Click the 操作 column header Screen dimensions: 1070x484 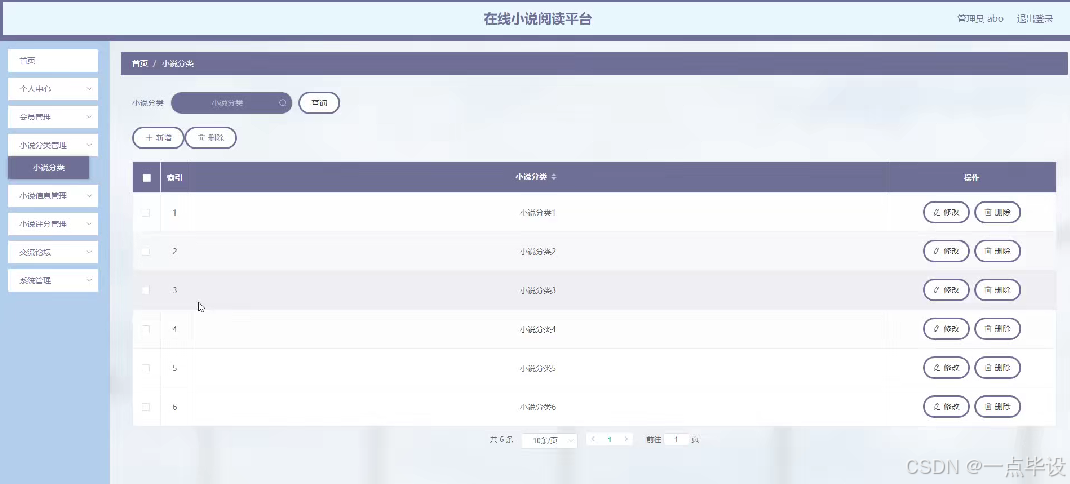[x=971, y=177]
